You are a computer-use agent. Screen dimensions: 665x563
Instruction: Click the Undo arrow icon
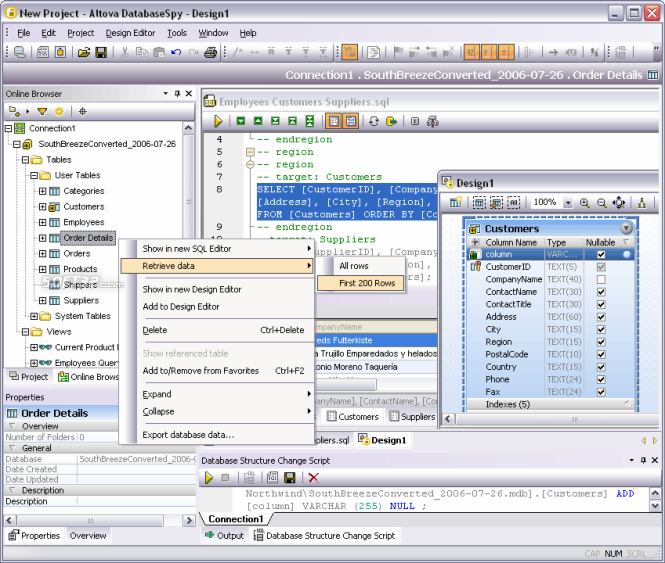[x=176, y=53]
